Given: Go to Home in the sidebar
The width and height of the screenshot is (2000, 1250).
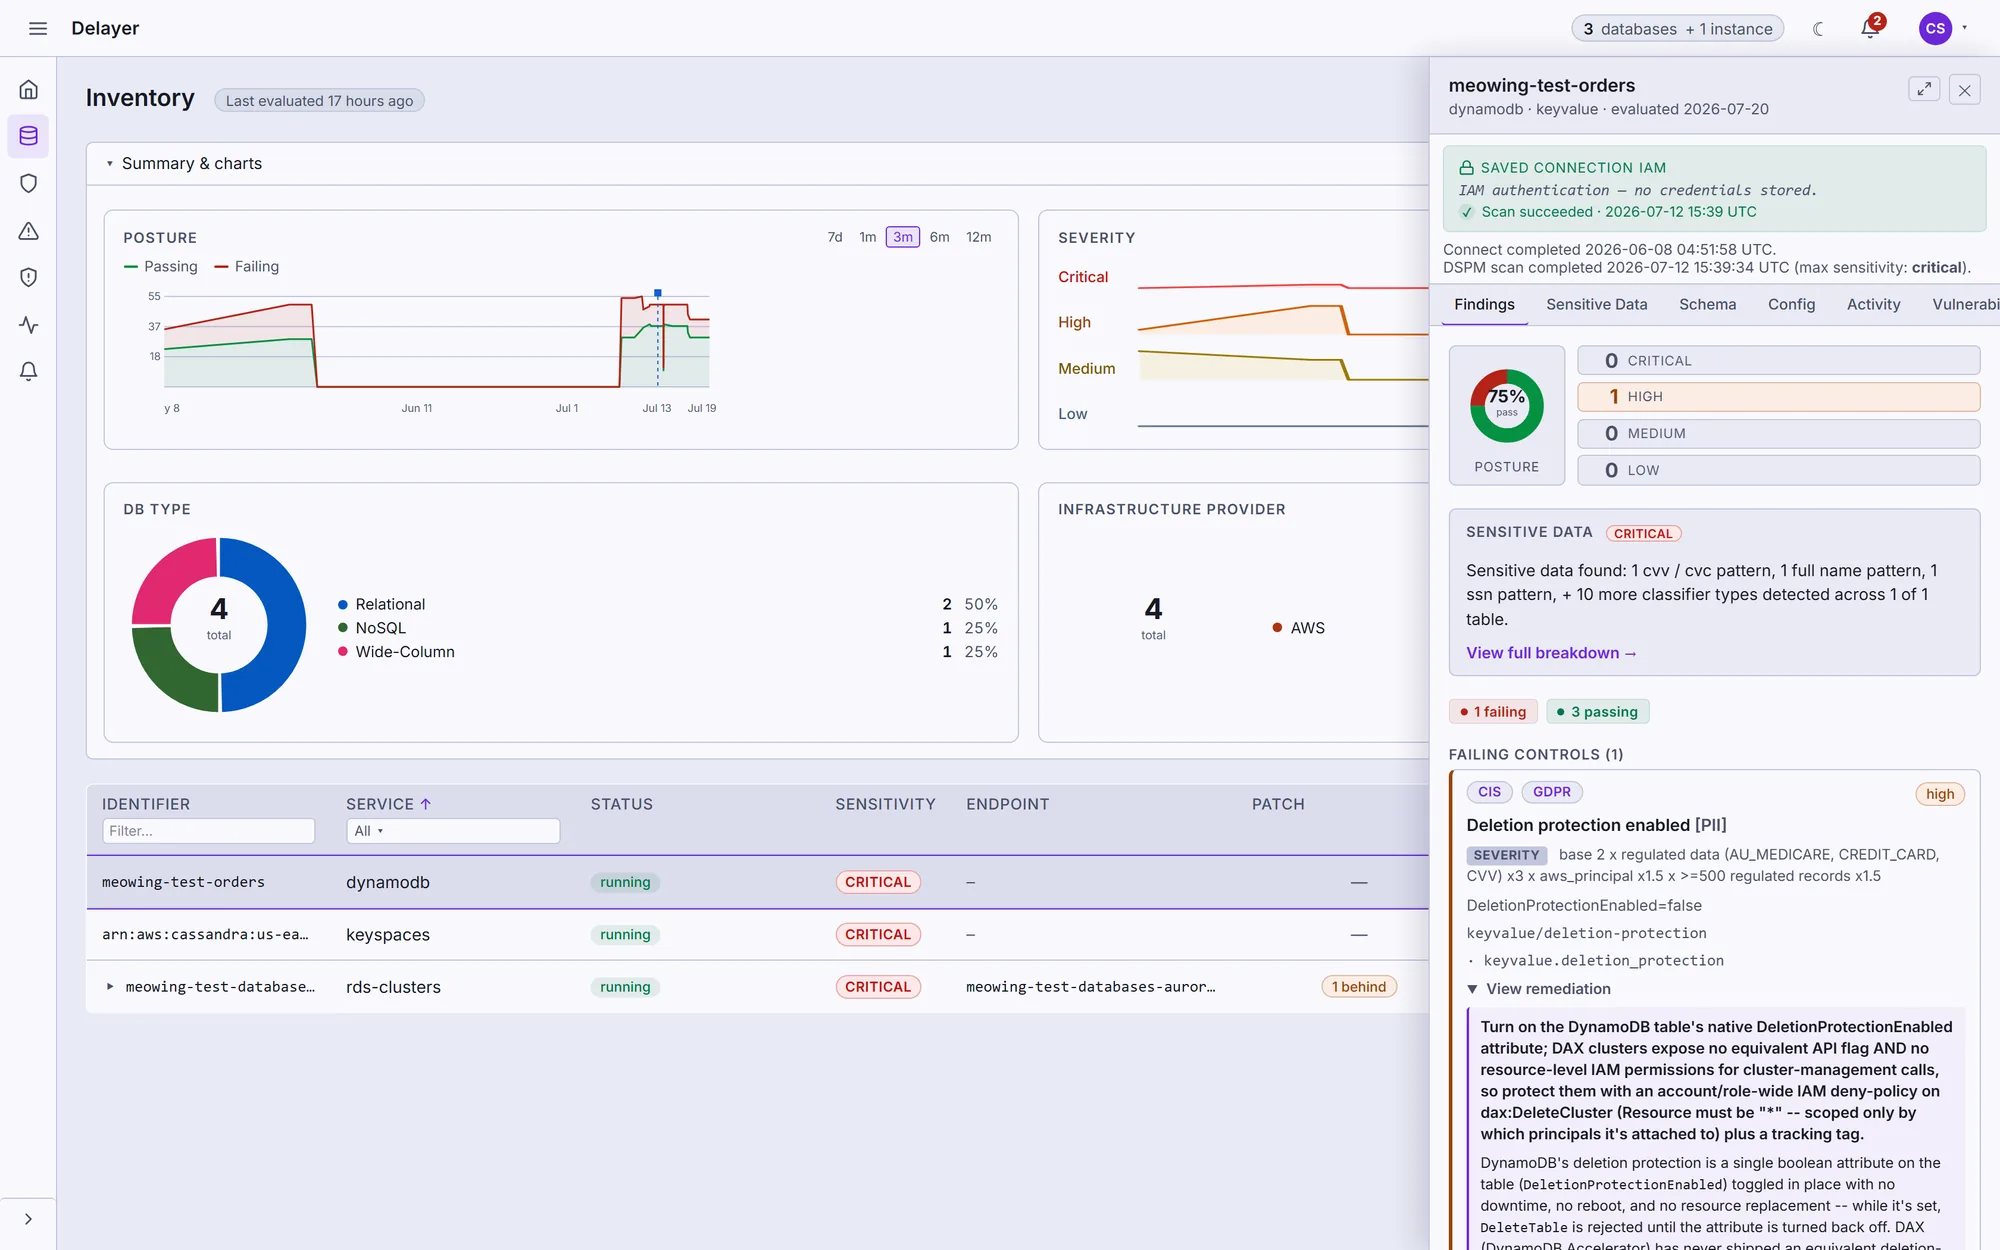Looking at the screenshot, I should pos(28,90).
